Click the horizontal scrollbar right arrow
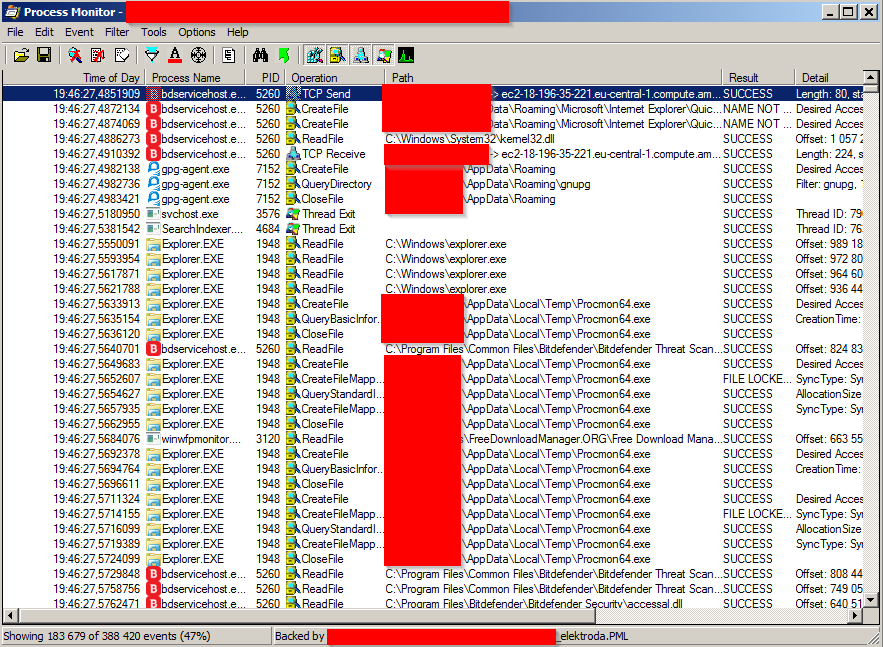 point(855,615)
